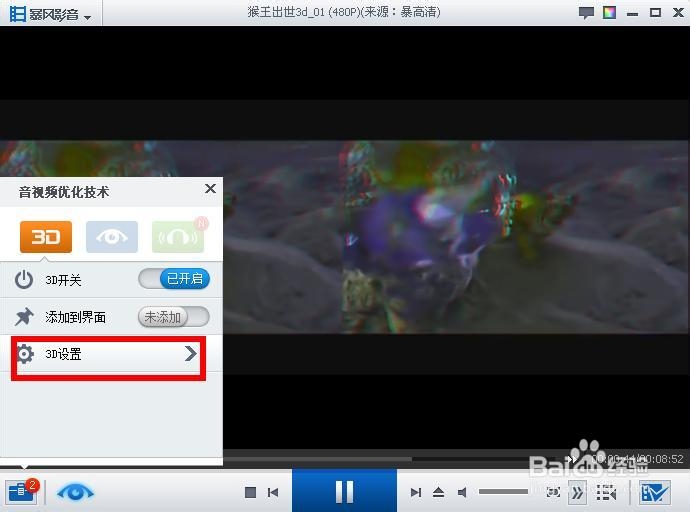The height and width of the screenshot is (512, 690).
Task: Expand 3D设置 via its chevron arrow
Action: 191,353
